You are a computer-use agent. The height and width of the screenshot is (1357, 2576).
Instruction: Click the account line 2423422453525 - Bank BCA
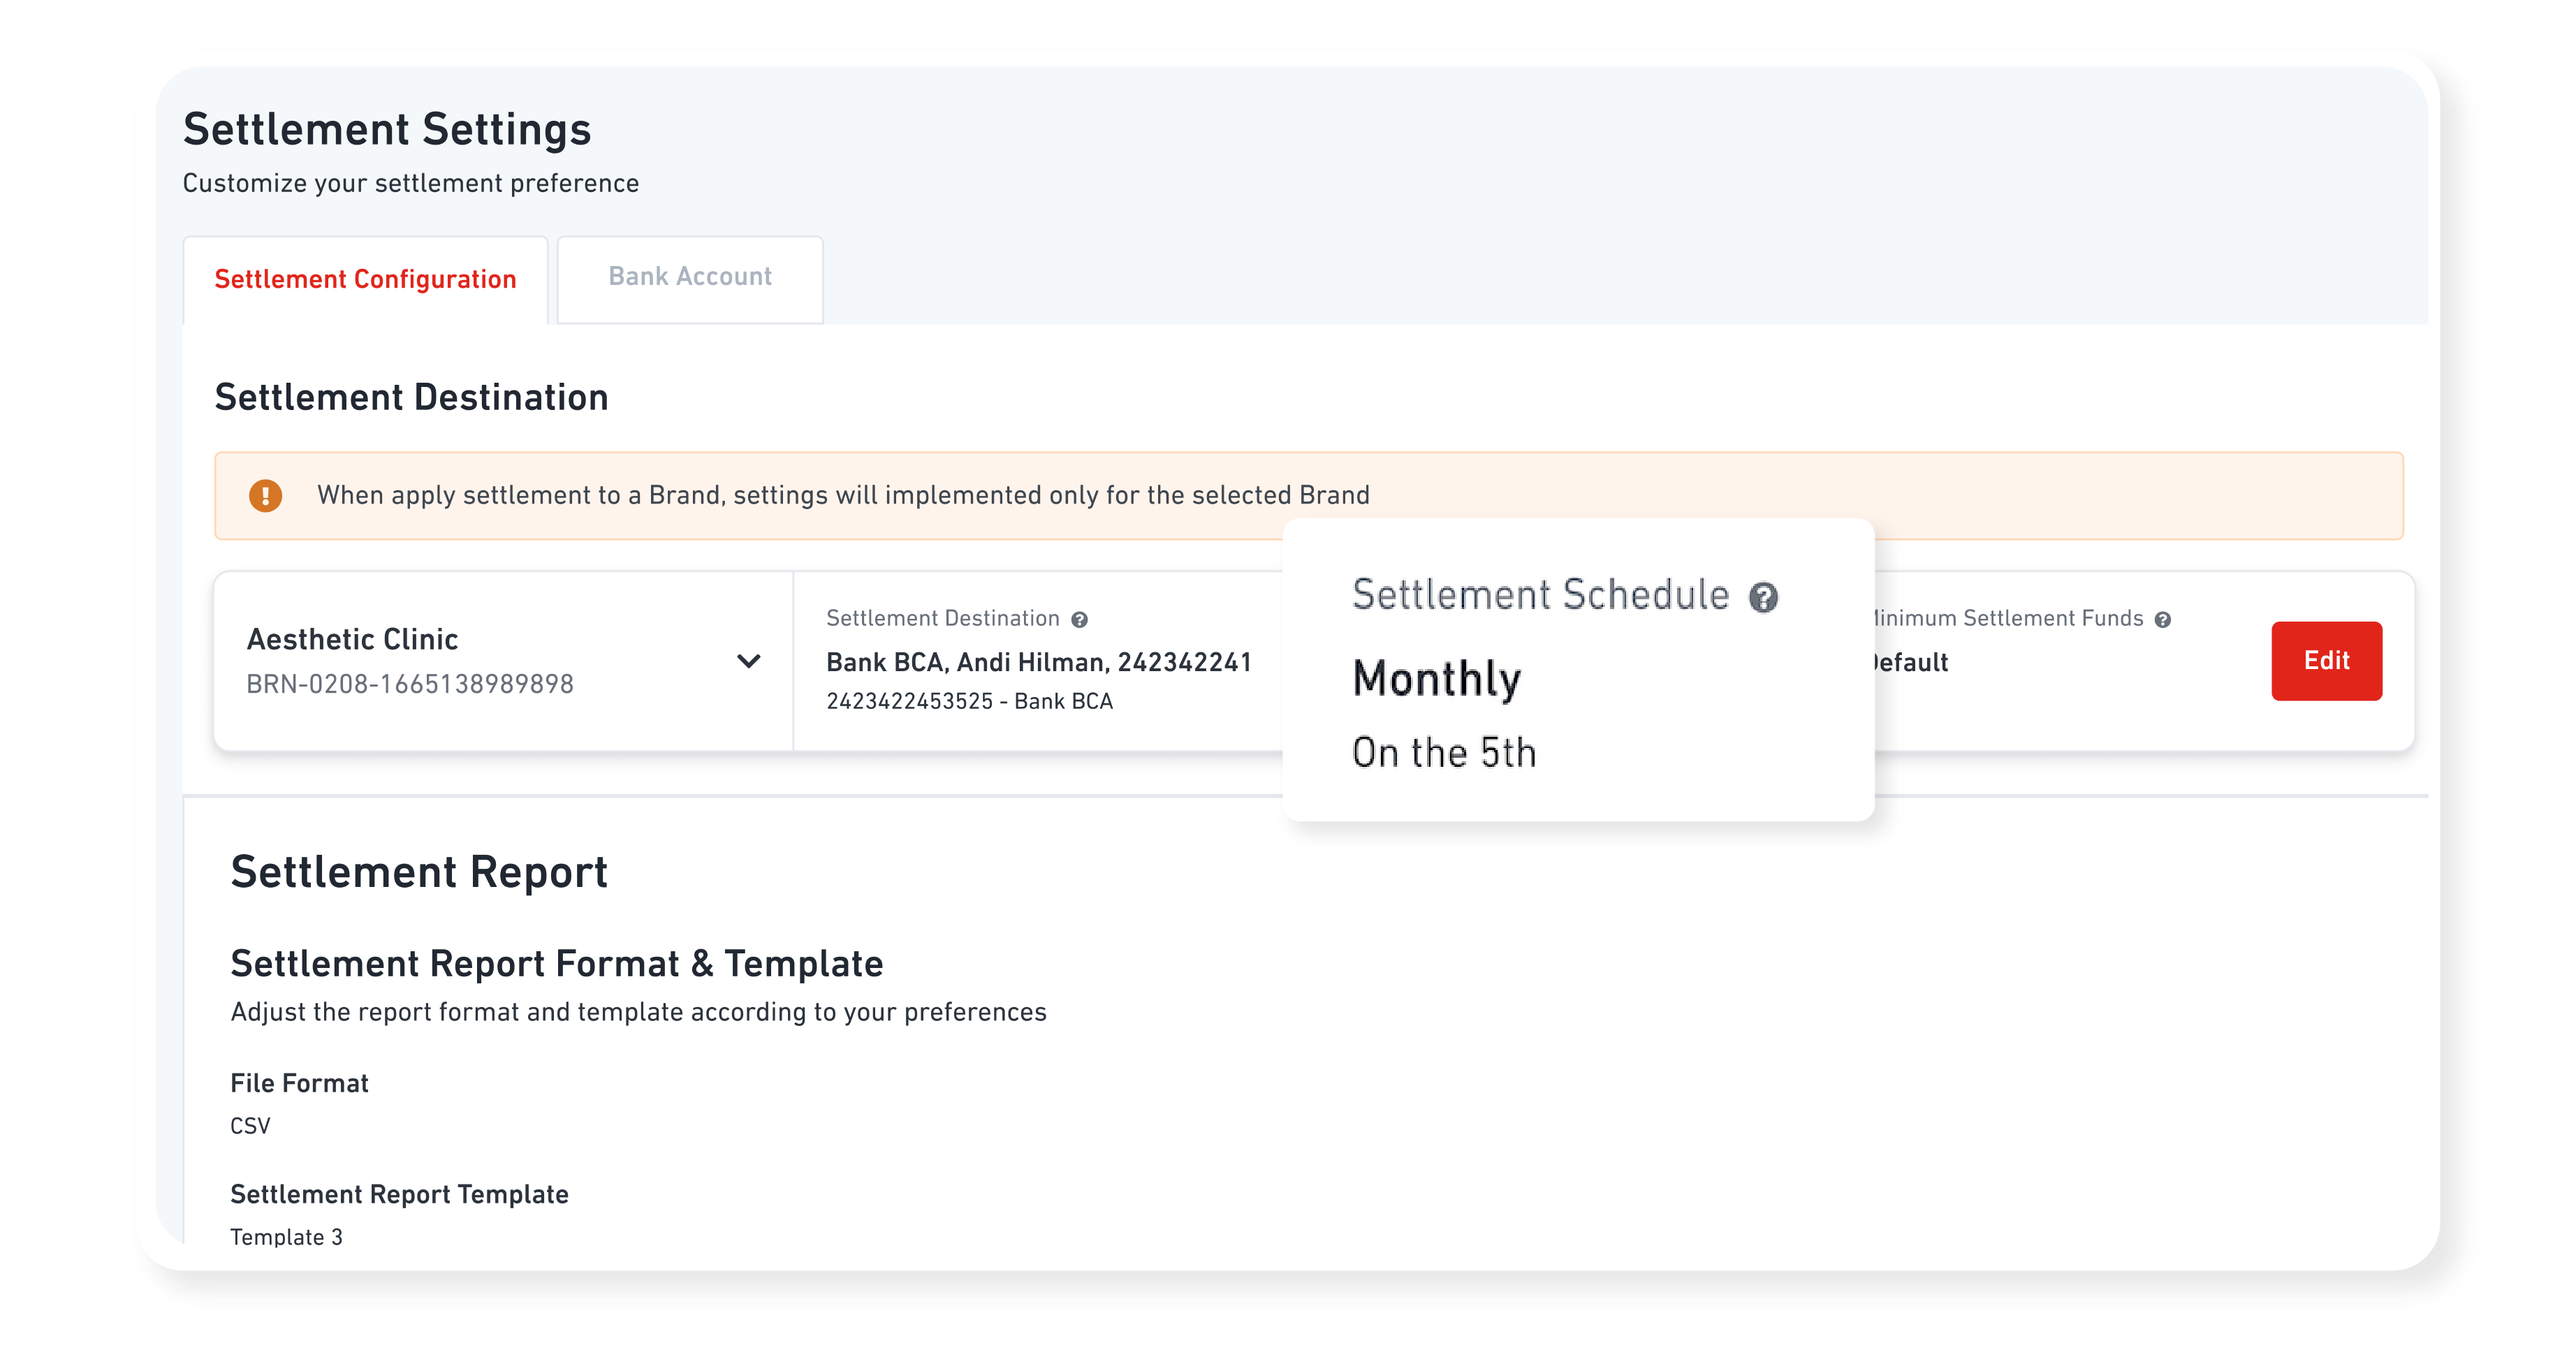pyautogui.click(x=969, y=701)
